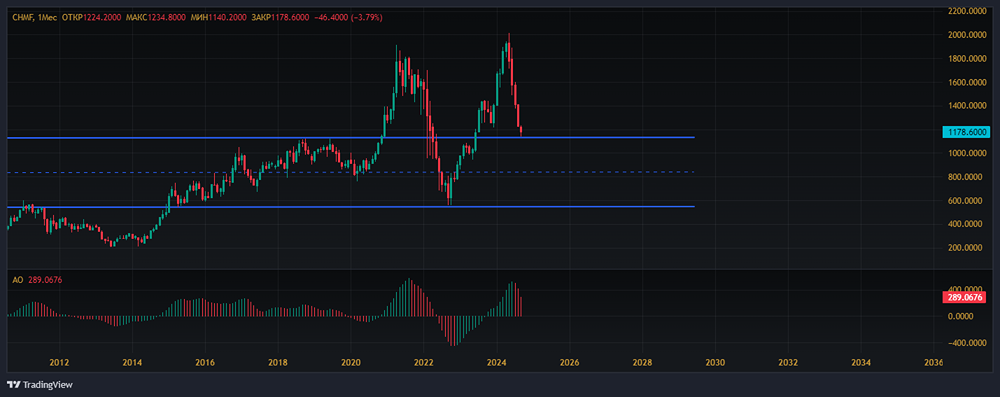Select the upper solid blue horizontal line
1000x397 pixels.
click(350, 137)
